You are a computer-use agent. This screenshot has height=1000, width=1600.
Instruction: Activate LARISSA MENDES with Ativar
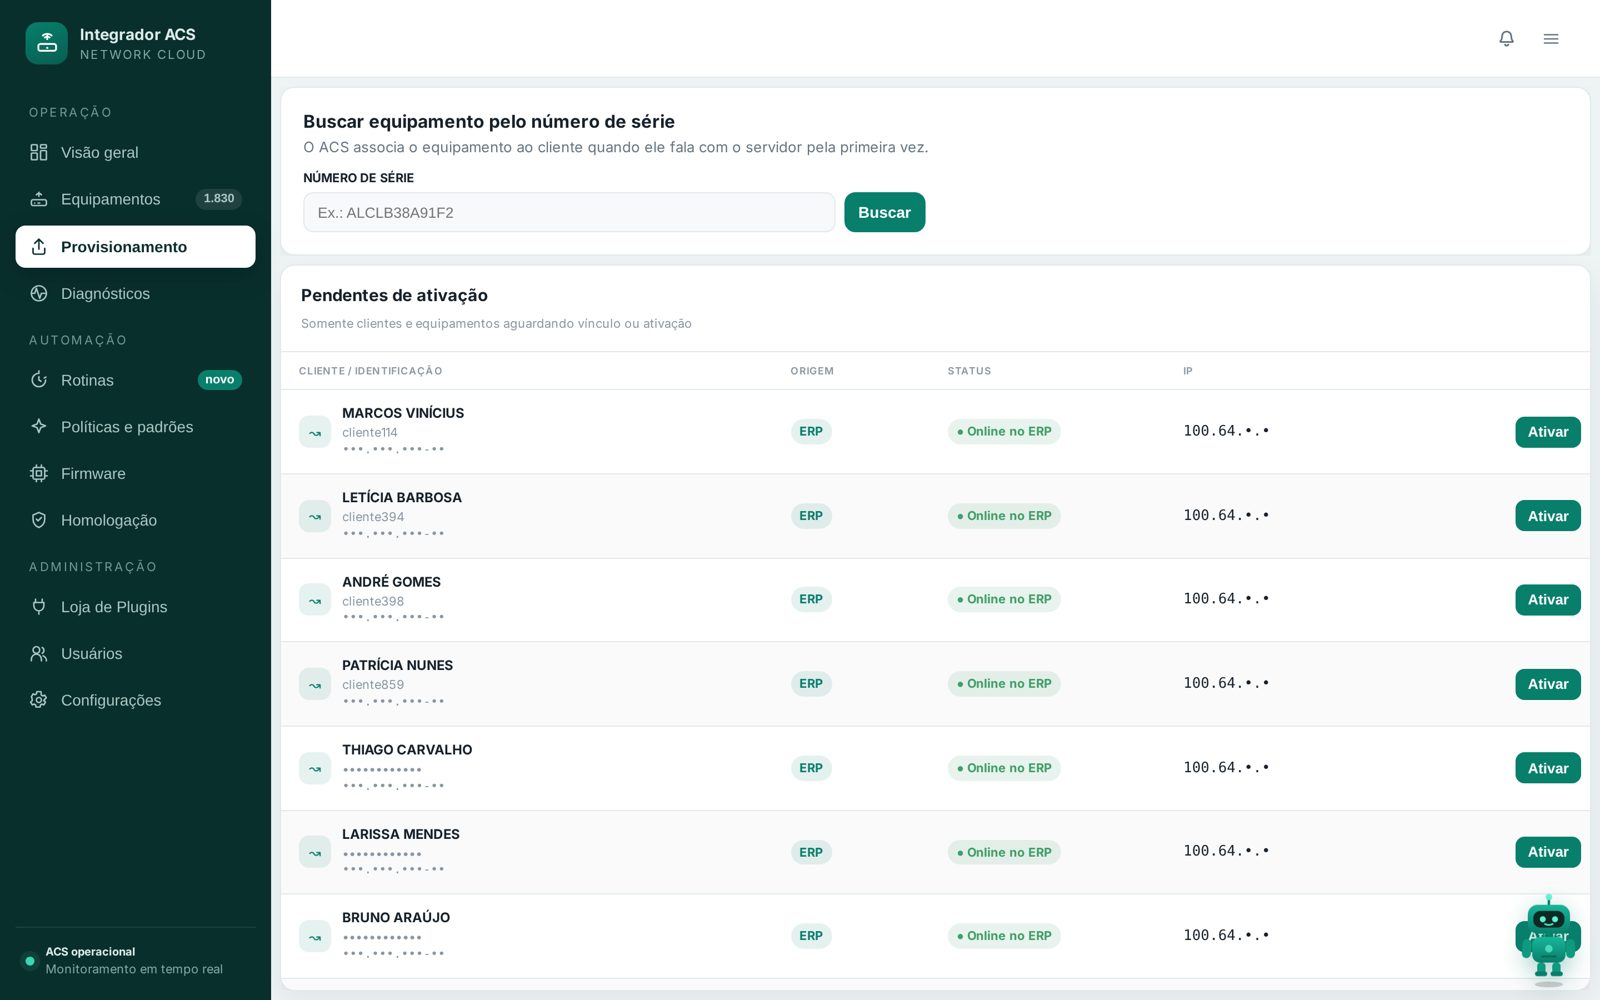coord(1547,852)
